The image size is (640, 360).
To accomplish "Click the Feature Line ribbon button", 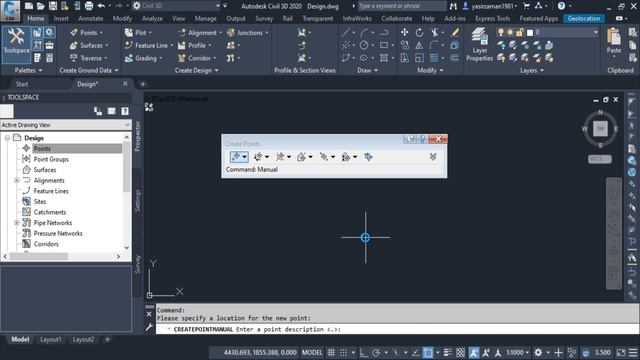I will click(x=149, y=45).
